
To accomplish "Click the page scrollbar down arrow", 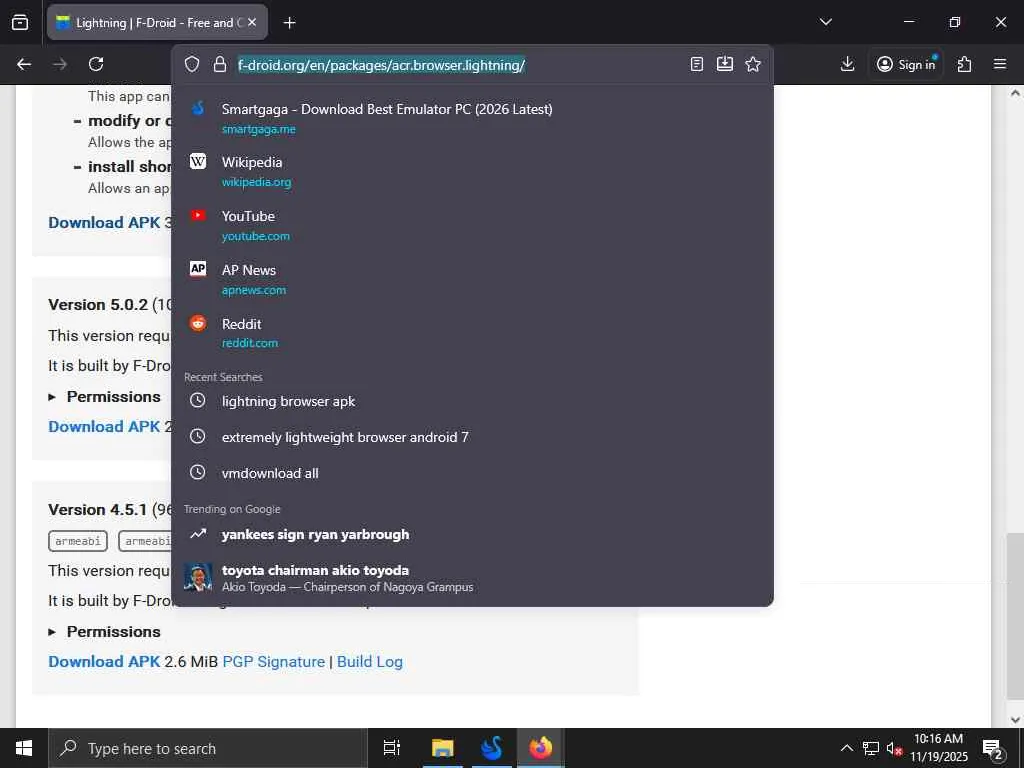I will (x=1015, y=720).
